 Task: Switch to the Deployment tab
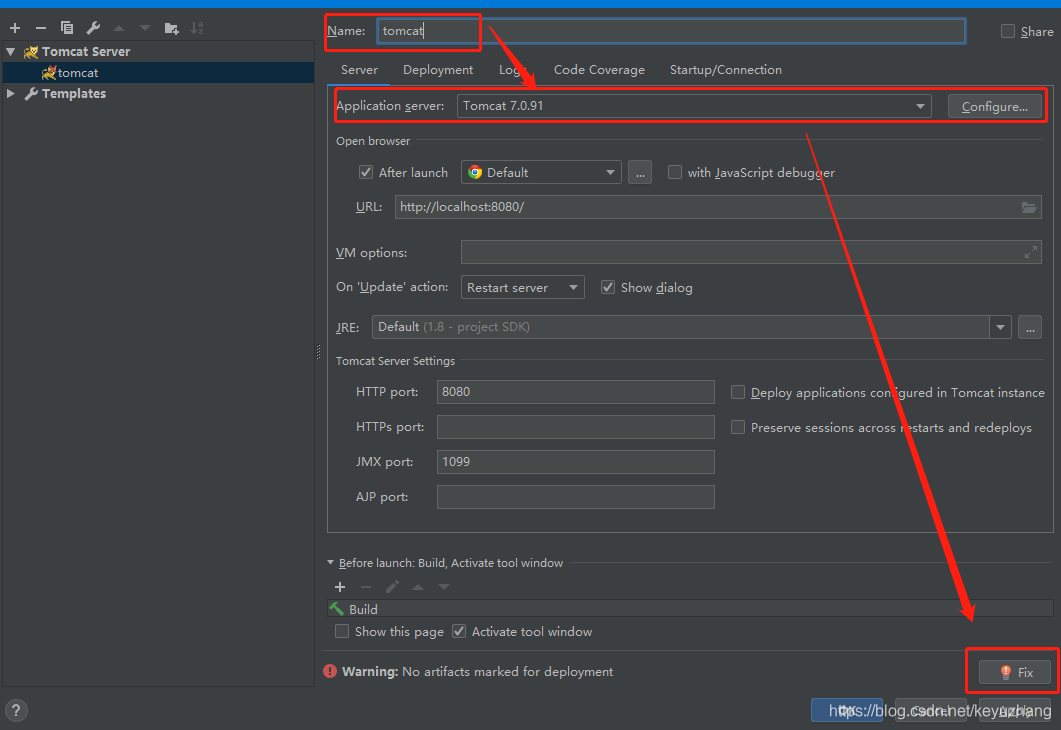(438, 70)
